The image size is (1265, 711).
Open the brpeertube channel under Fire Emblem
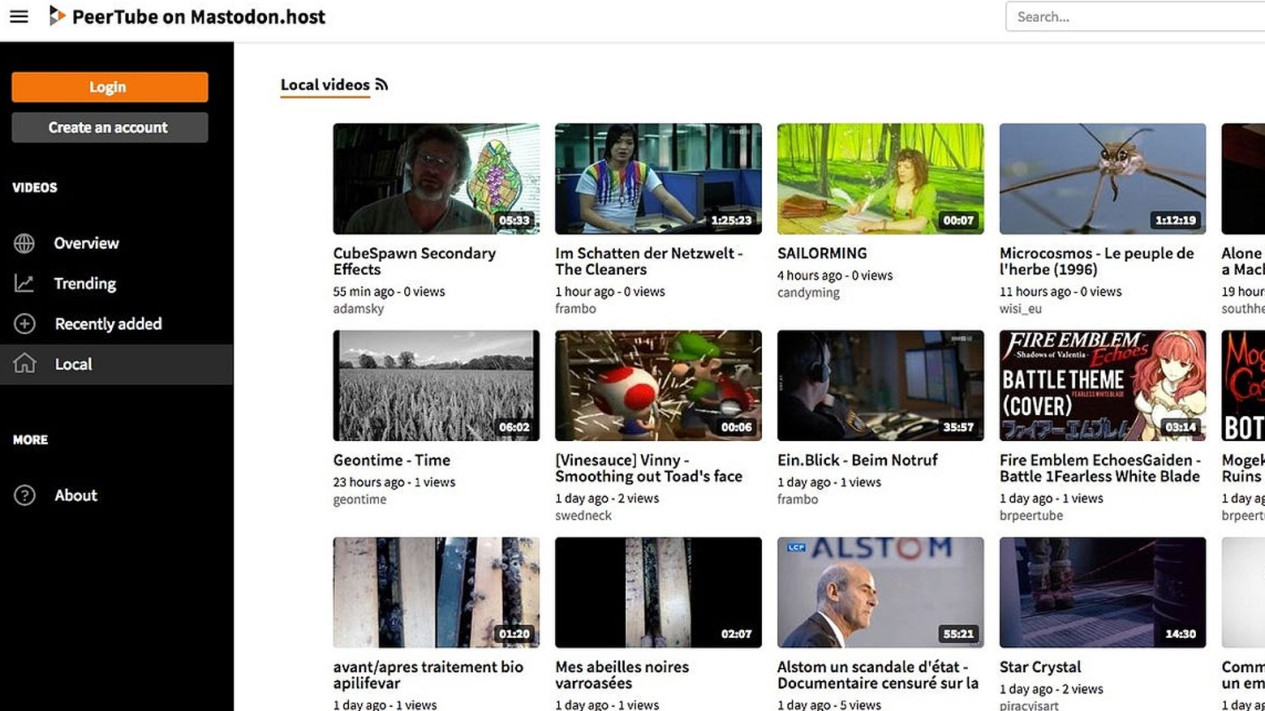[x=1031, y=516]
